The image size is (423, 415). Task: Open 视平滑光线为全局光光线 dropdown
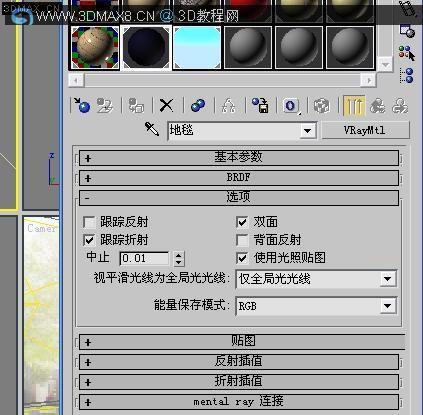coord(388,279)
